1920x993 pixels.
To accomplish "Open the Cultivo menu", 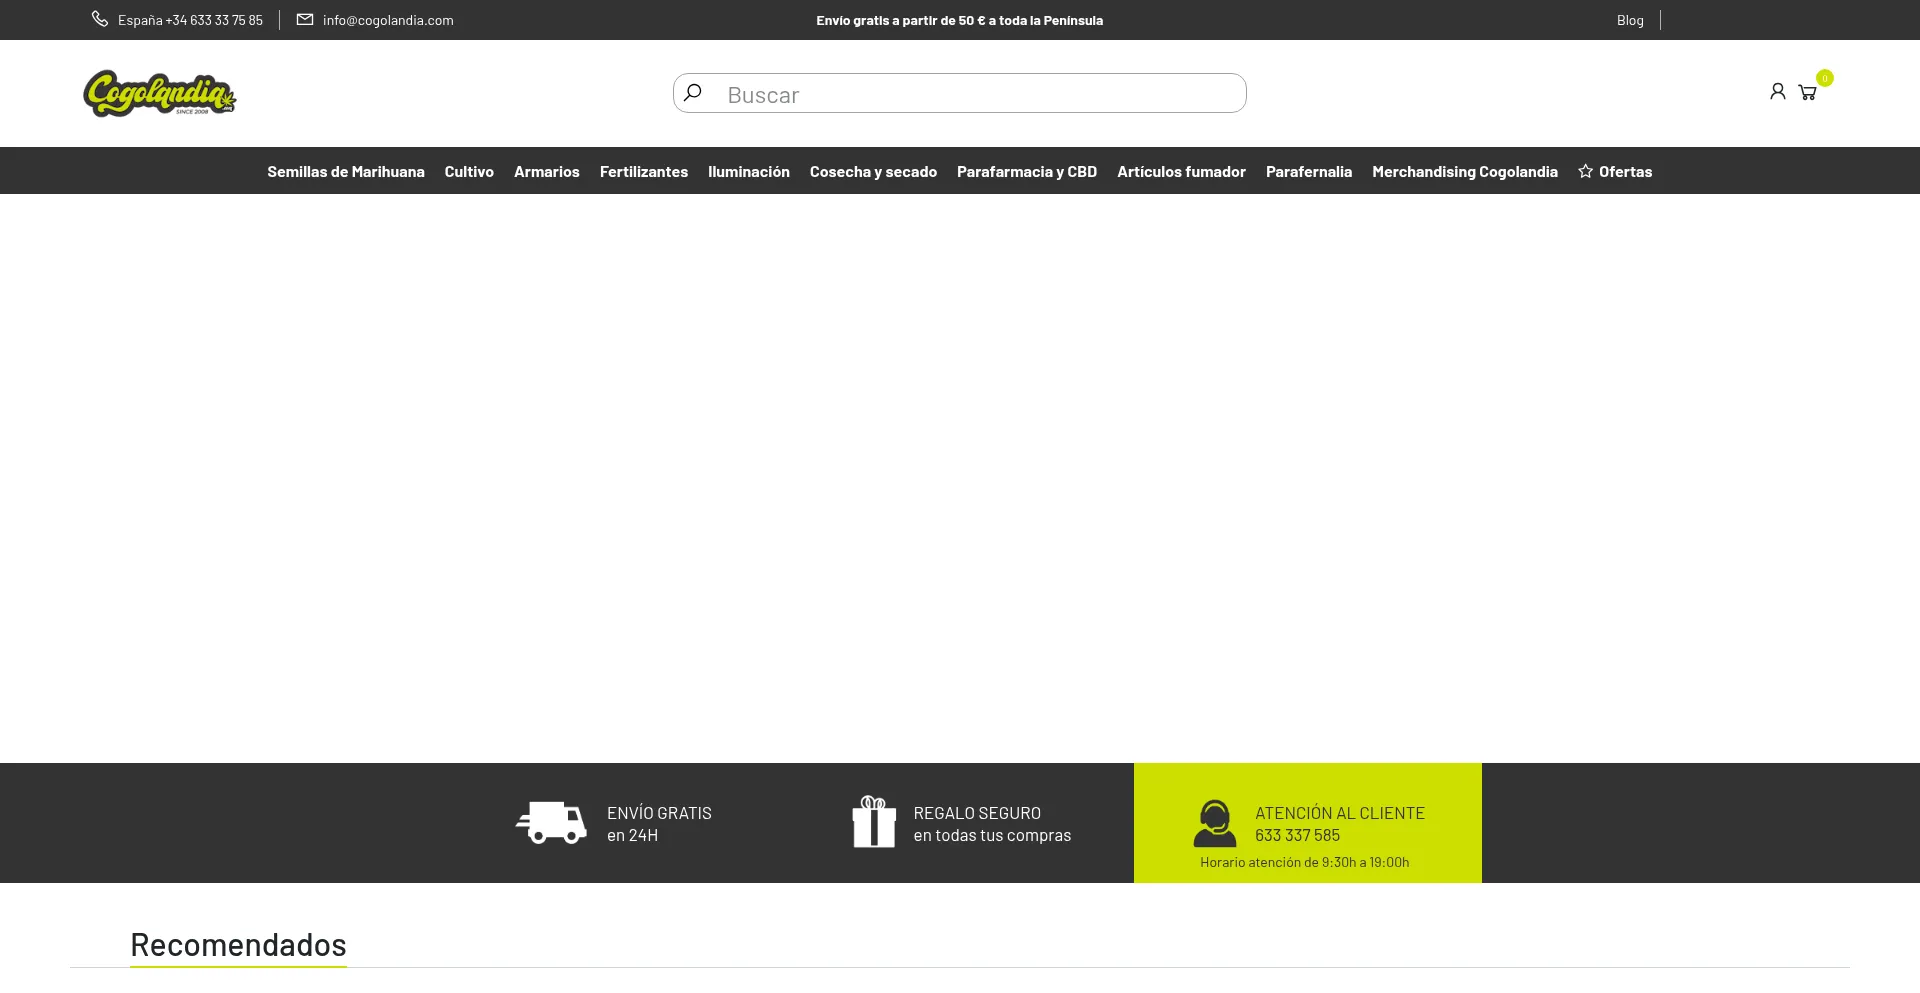I will [x=469, y=171].
